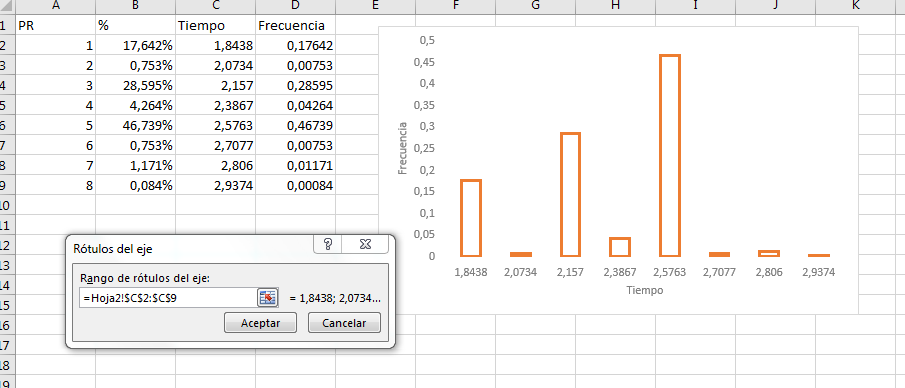
Task: Select column G header
Action: point(535,6)
